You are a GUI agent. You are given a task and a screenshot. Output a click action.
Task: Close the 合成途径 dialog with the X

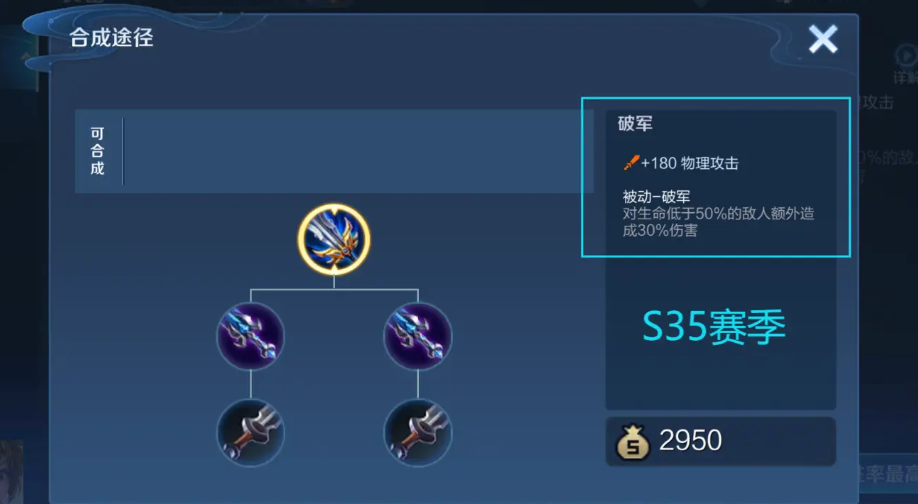pos(823,40)
